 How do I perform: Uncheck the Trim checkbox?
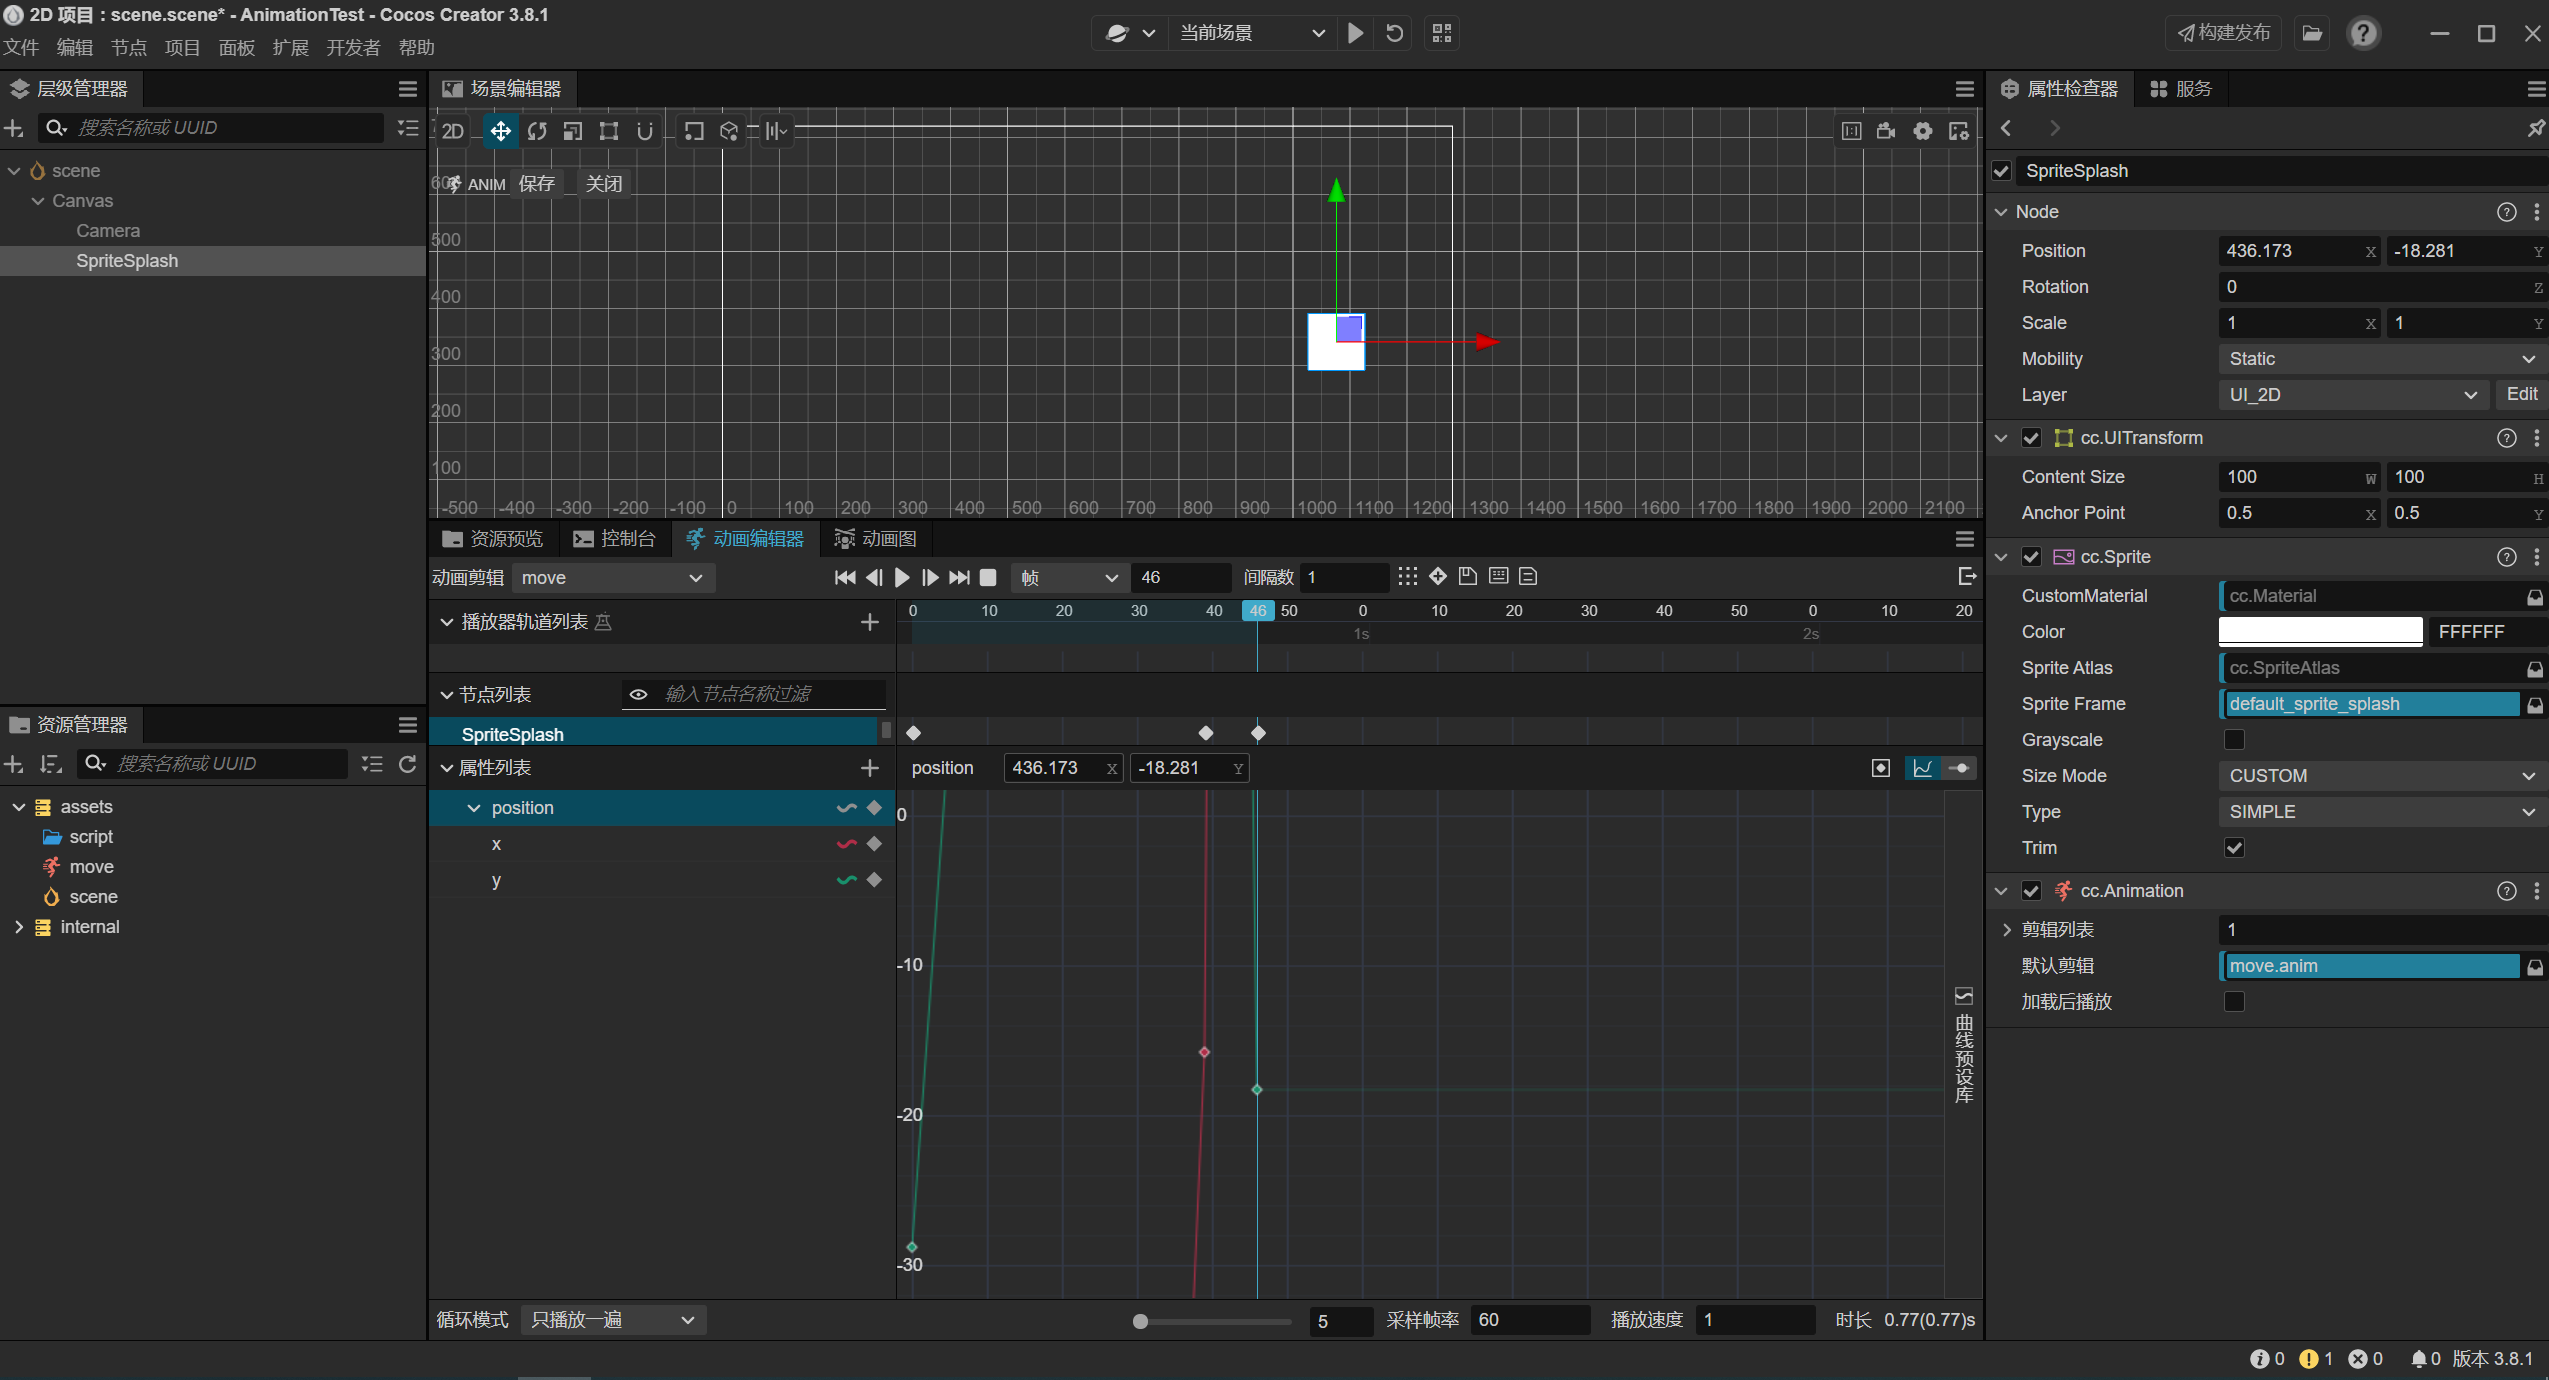tap(2234, 848)
